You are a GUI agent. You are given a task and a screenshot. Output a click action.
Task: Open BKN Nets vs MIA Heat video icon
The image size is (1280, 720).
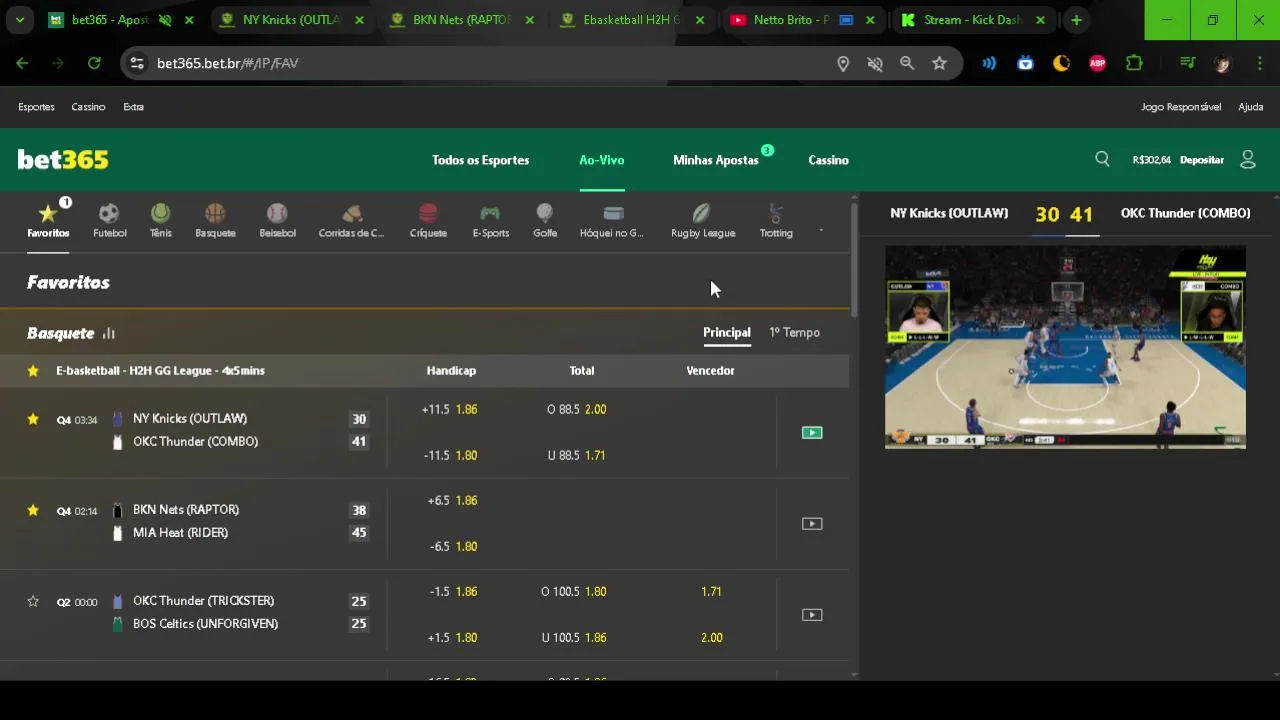coord(812,523)
